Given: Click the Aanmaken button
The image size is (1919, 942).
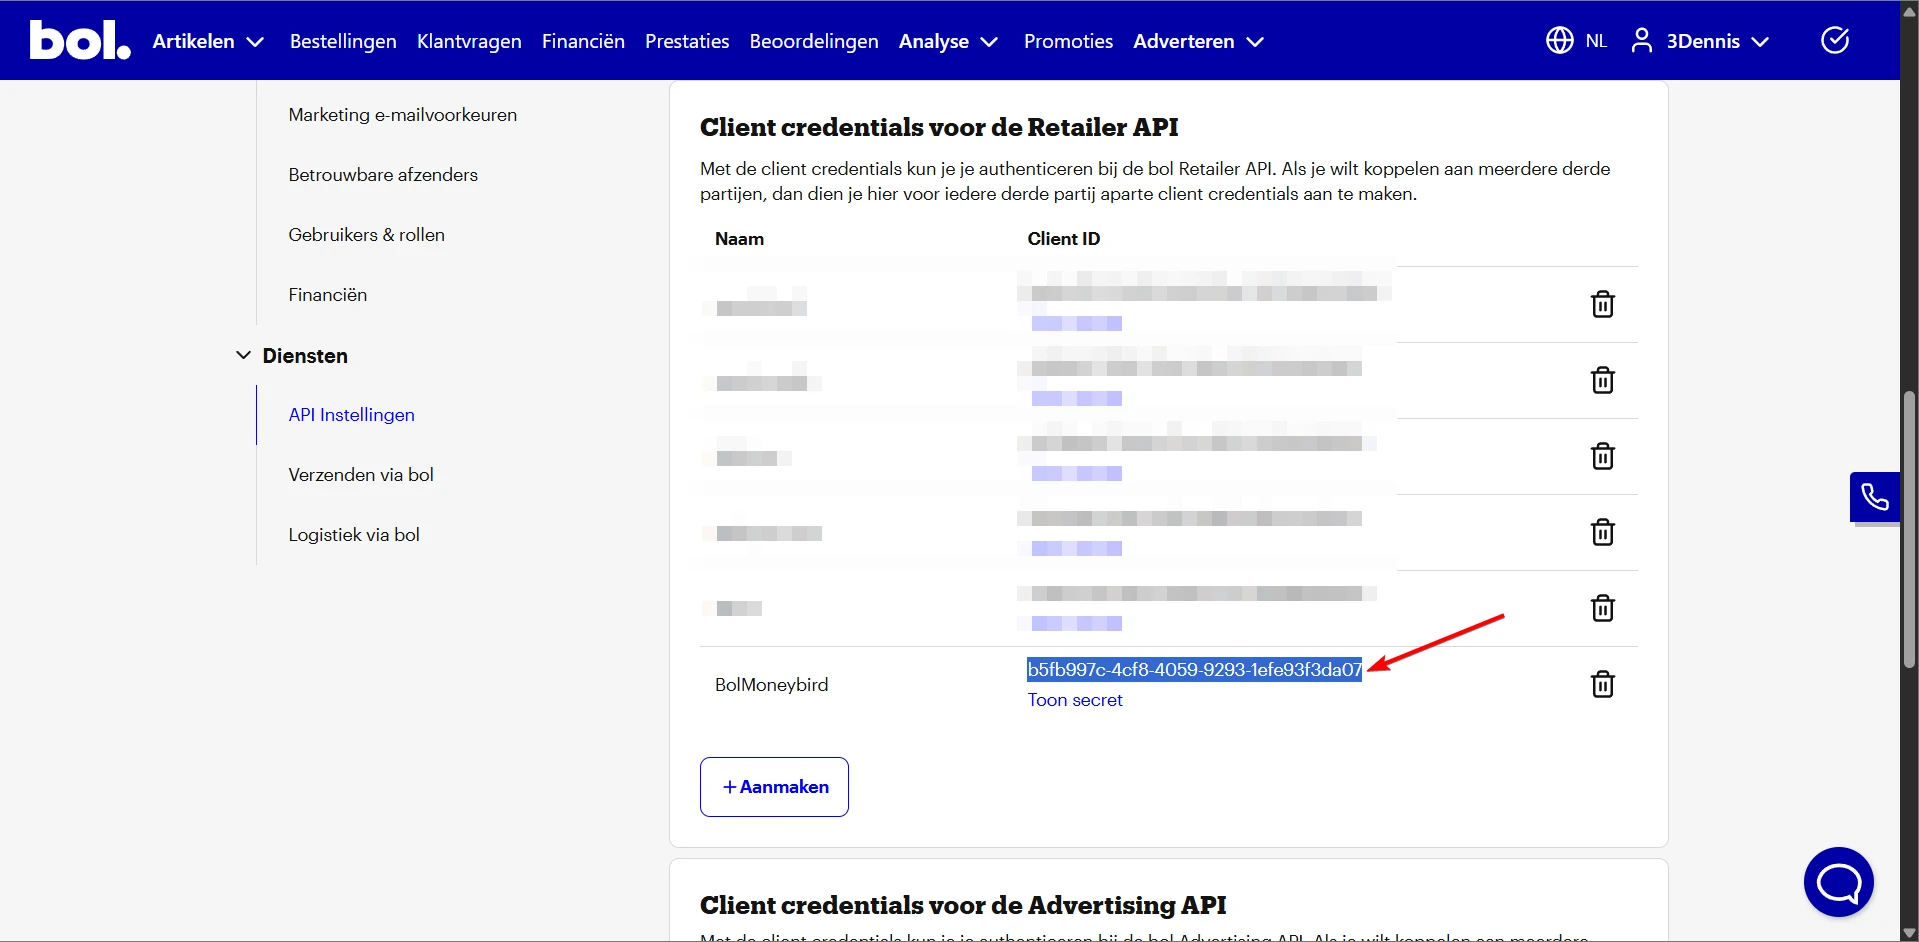Looking at the screenshot, I should pyautogui.click(x=773, y=787).
